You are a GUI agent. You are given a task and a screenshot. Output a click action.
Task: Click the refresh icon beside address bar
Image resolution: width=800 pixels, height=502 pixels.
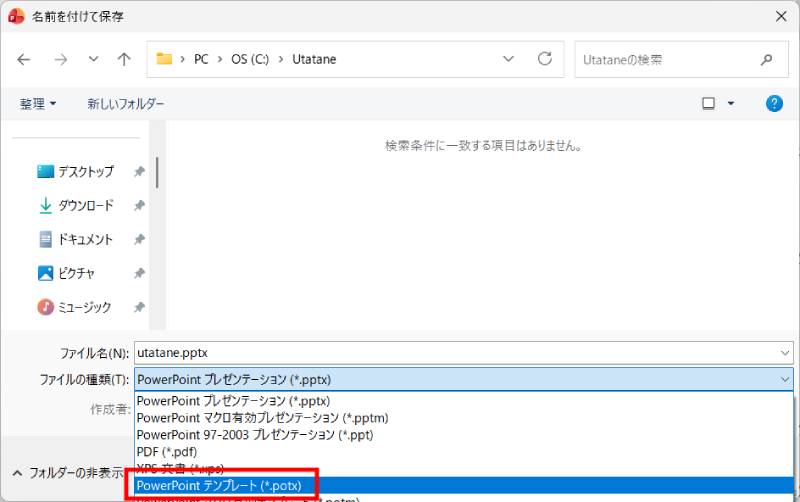(x=545, y=59)
